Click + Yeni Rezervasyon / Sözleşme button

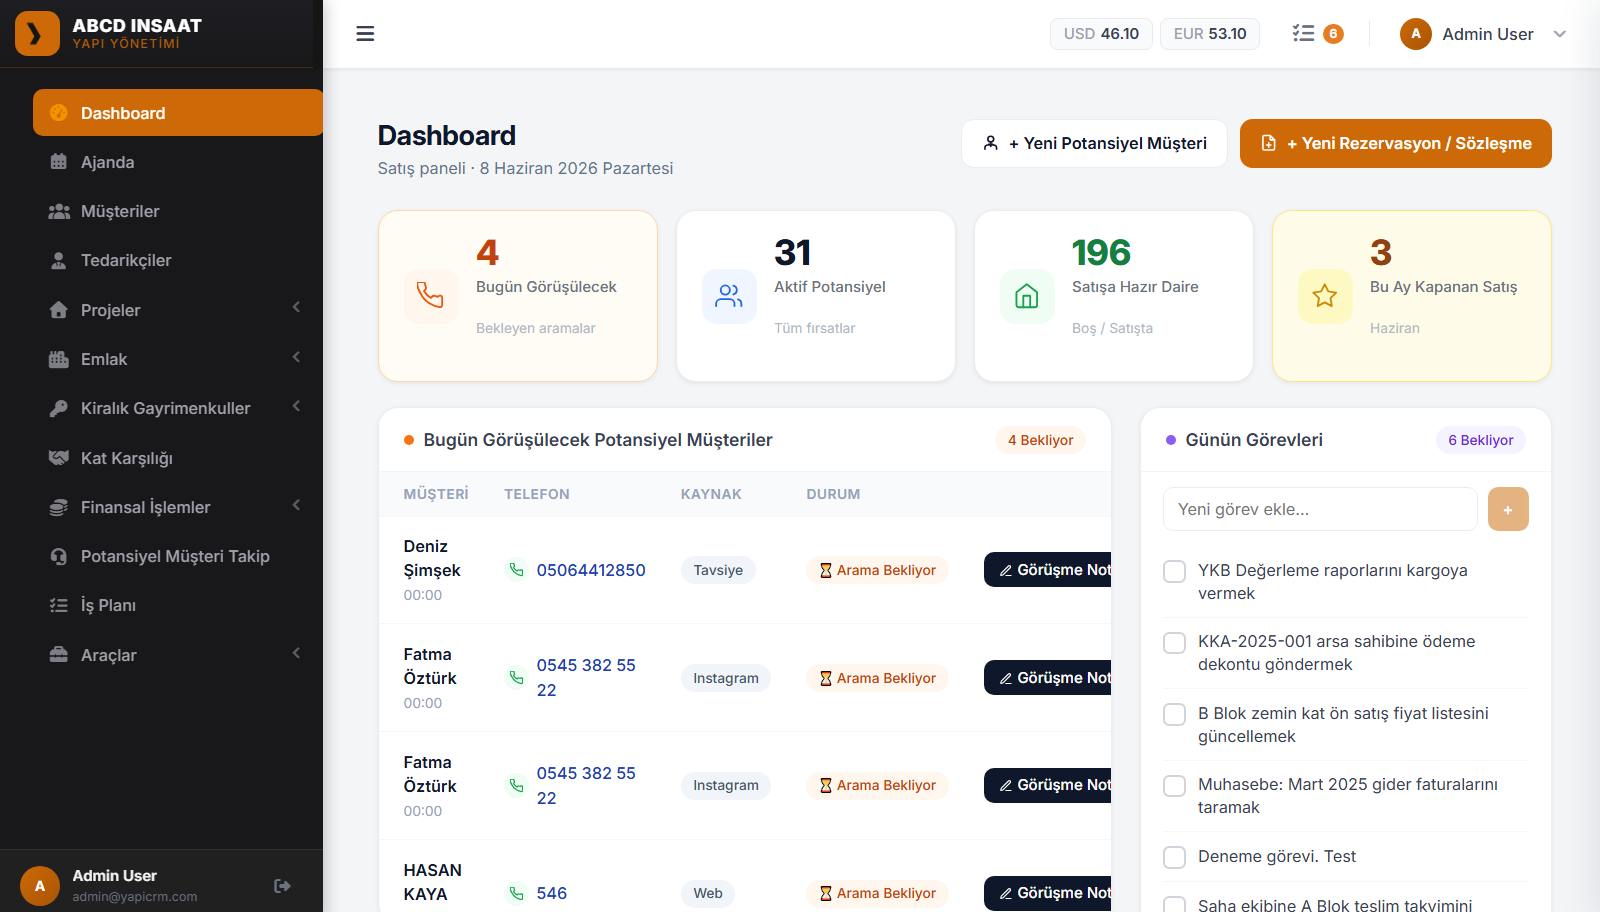pyautogui.click(x=1396, y=143)
